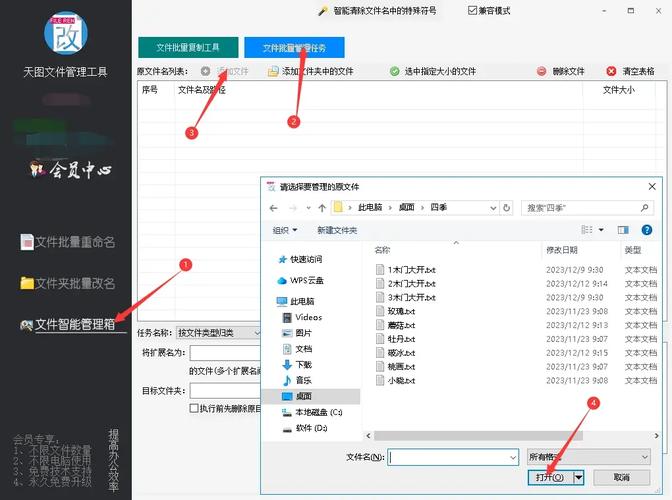The width and height of the screenshot is (672, 500).
Task: Click the red 删除文件 icon
Action: (542, 71)
